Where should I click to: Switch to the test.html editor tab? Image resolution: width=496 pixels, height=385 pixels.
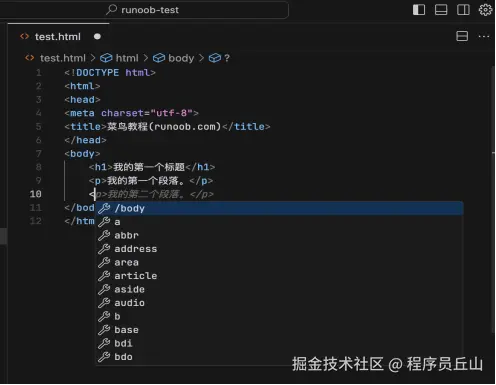pyautogui.click(x=58, y=36)
